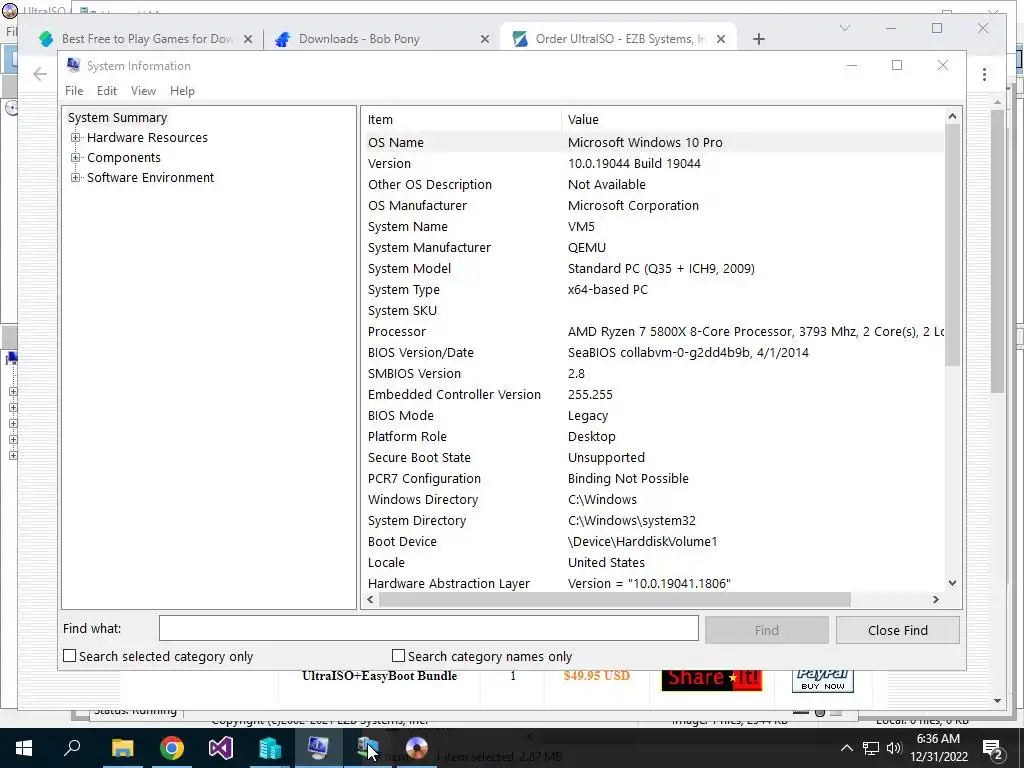Open the Edit menu in System Information
Screen dimensions: 1024x768
(106, 91)
